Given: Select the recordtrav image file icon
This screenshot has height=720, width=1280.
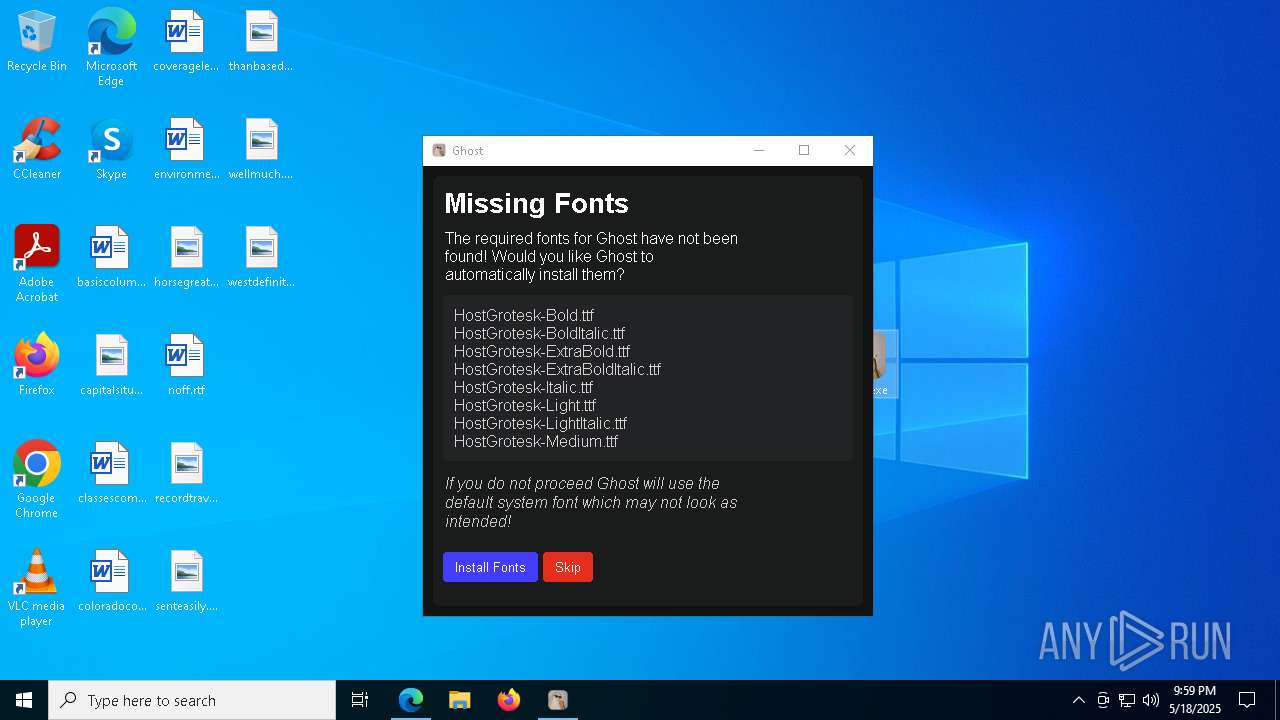Looking at the screenshot, I should click(186, 474).
